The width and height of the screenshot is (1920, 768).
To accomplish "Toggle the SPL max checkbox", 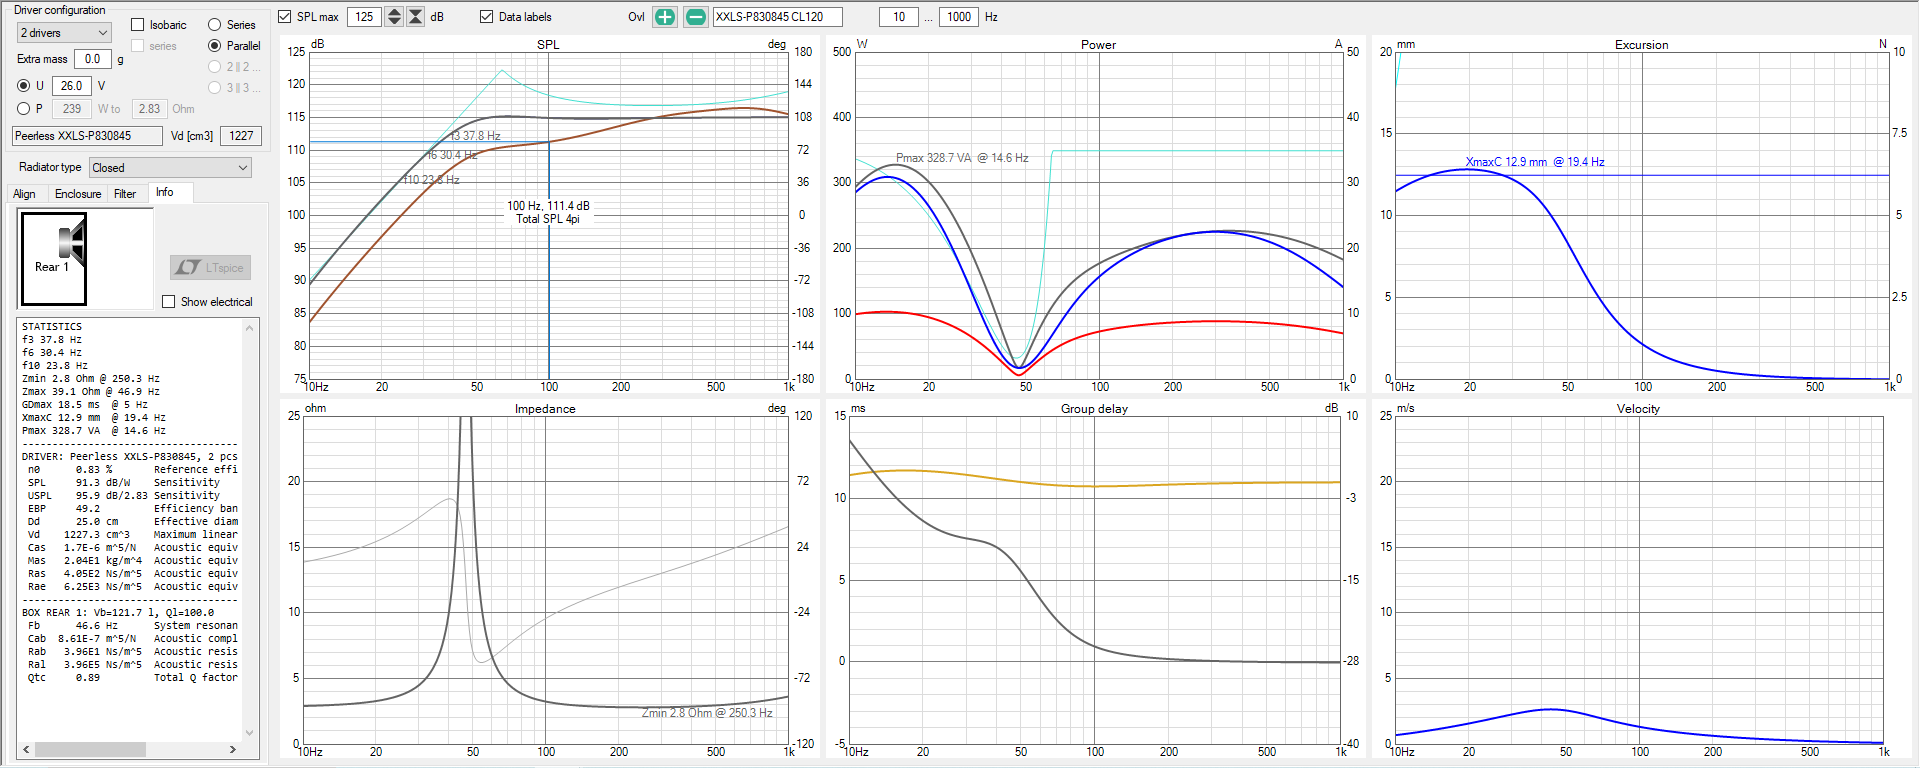I will click(285, 17).
